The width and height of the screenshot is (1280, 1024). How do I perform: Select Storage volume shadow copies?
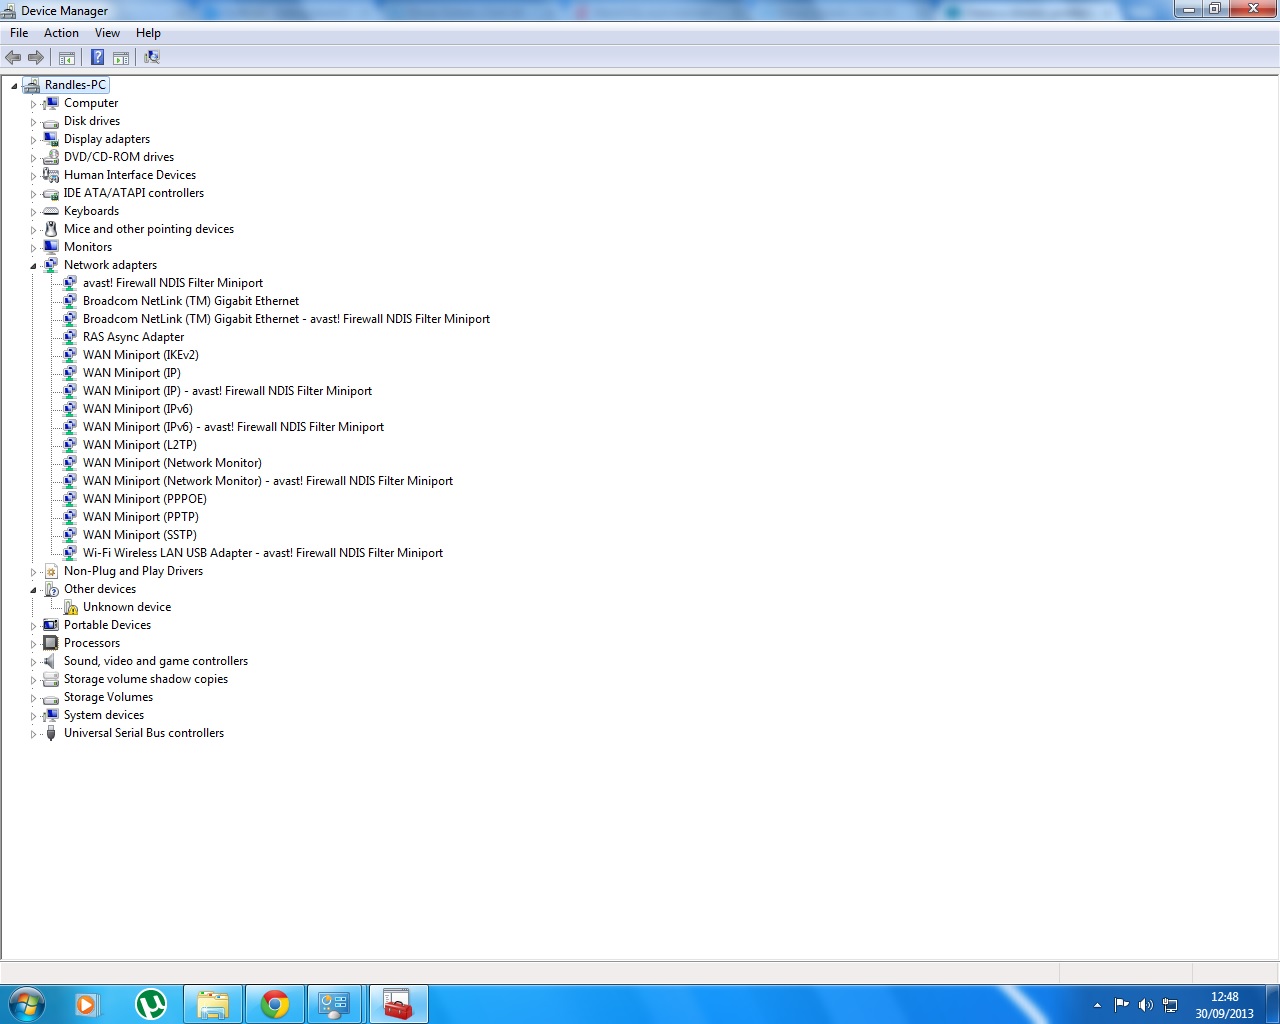[146, 679]
